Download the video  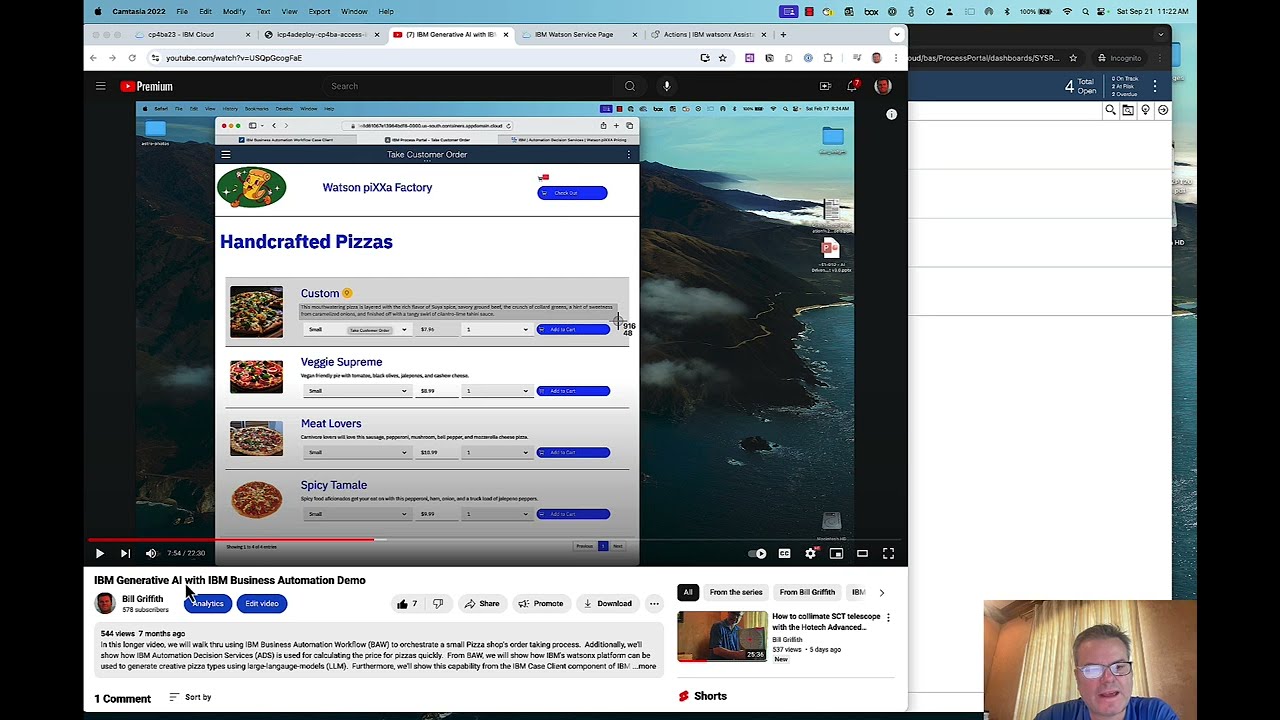point(608,604)
